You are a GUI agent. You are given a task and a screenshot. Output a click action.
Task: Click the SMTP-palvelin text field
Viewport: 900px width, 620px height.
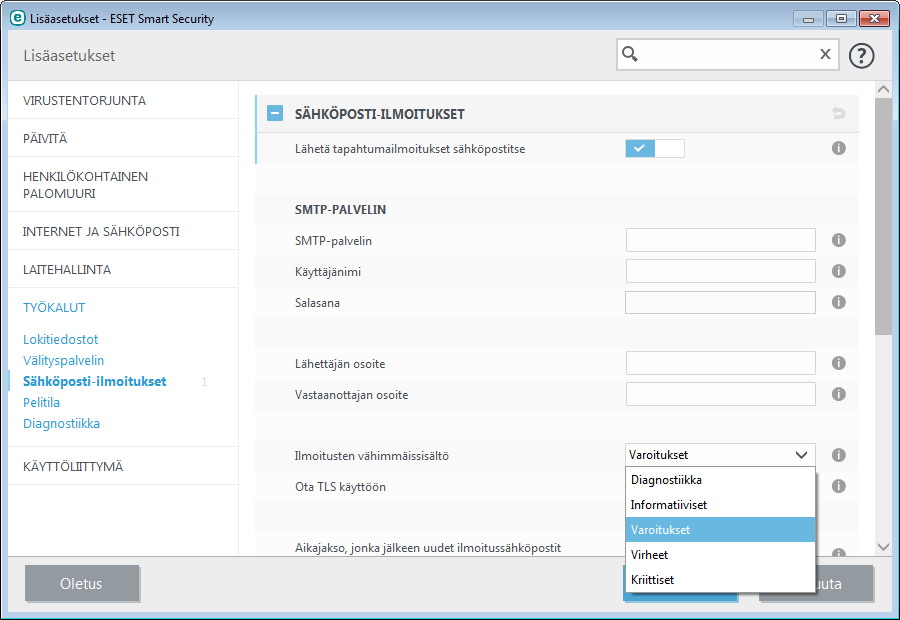[x=720, y=240]
